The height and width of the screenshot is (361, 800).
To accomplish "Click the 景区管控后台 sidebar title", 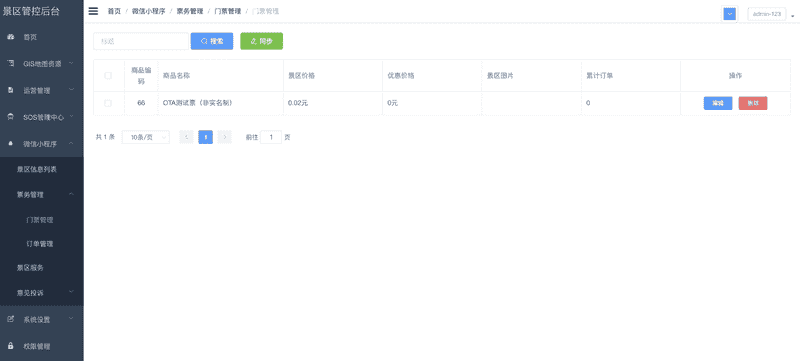I will [x=31, y=11].
